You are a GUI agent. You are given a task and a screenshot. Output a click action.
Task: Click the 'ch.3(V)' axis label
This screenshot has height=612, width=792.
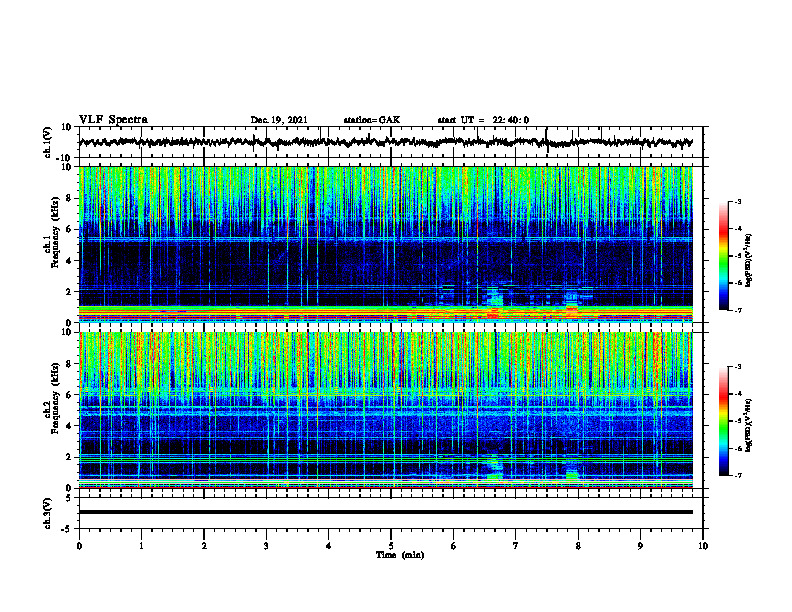pyautogui.click(x=48, y=513)
